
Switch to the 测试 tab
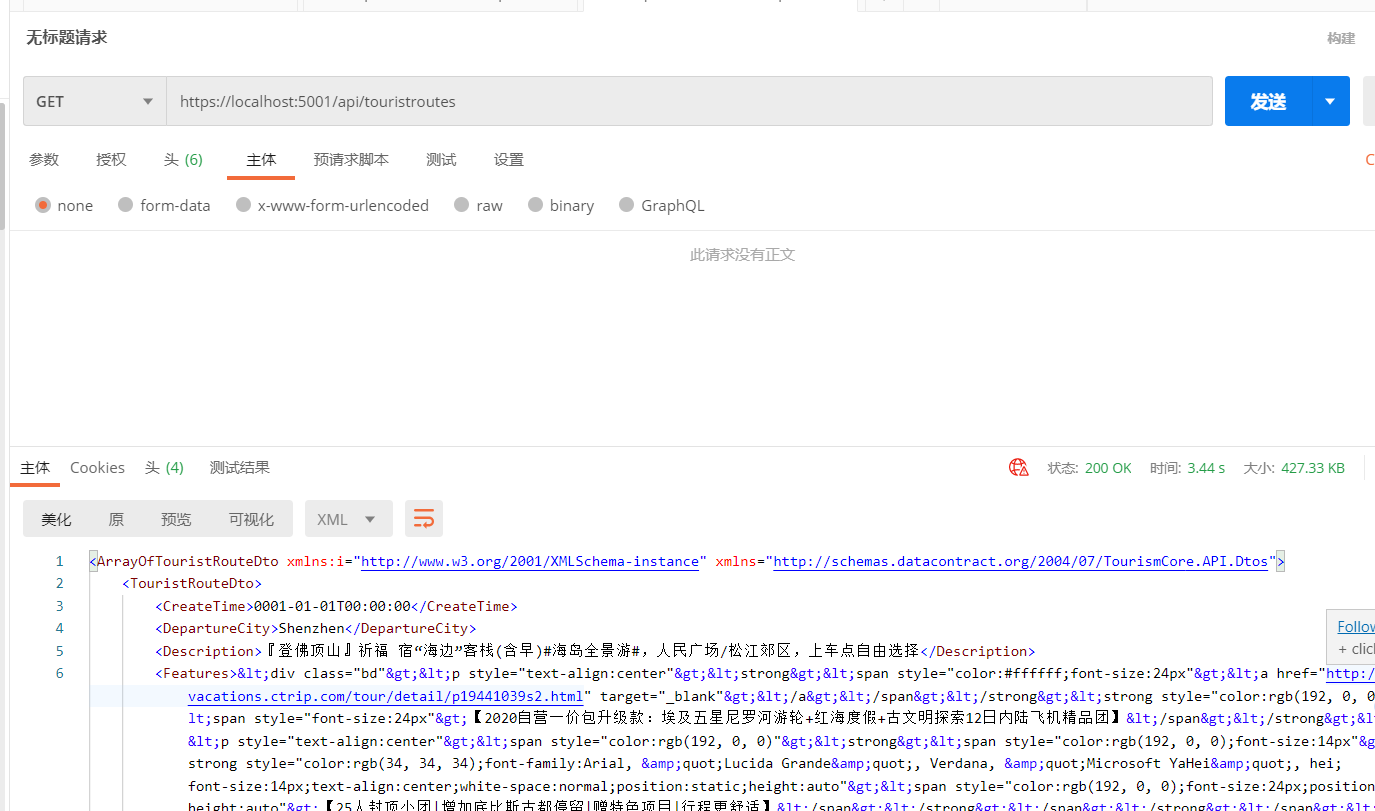click(441, 159)
